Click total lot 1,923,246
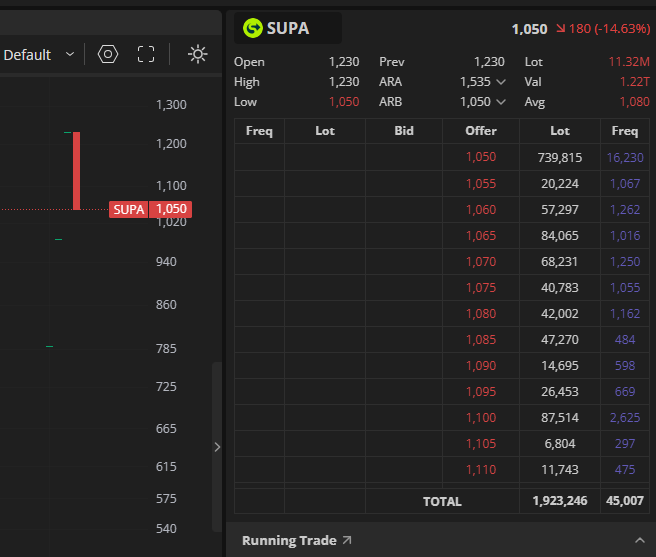 tap(560, 501)
